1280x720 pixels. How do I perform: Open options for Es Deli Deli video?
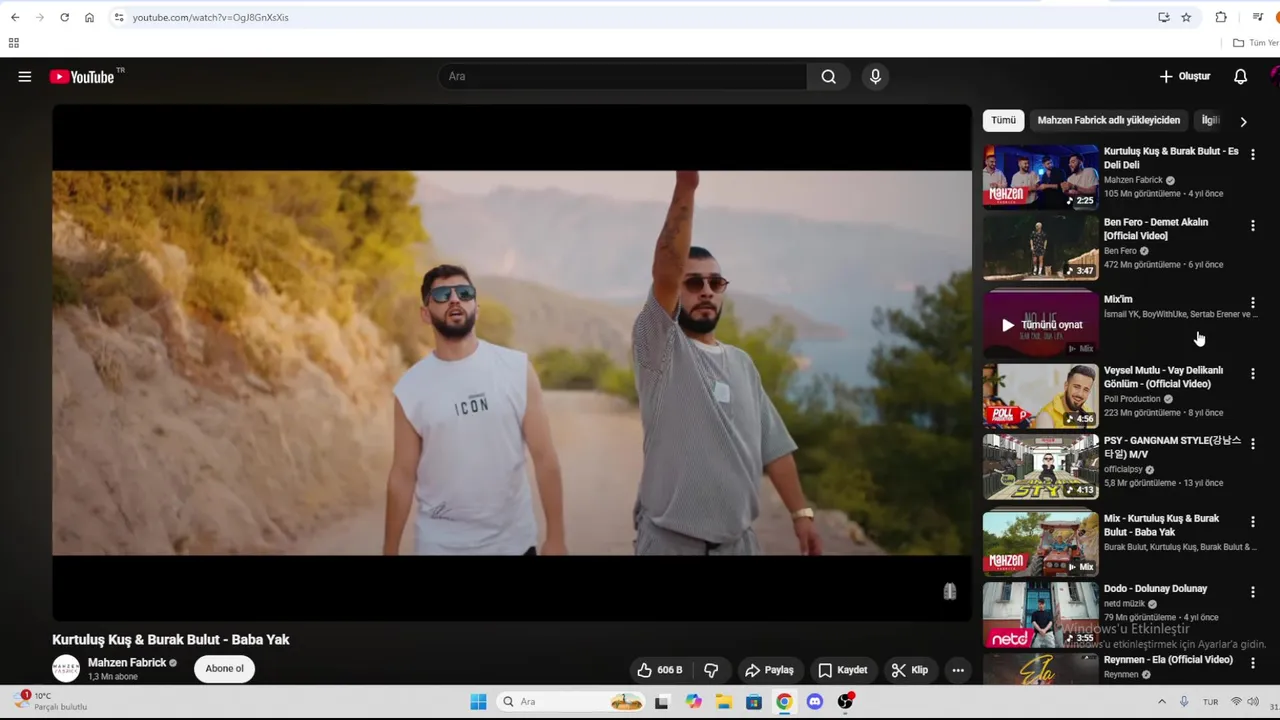(1252, 155)
